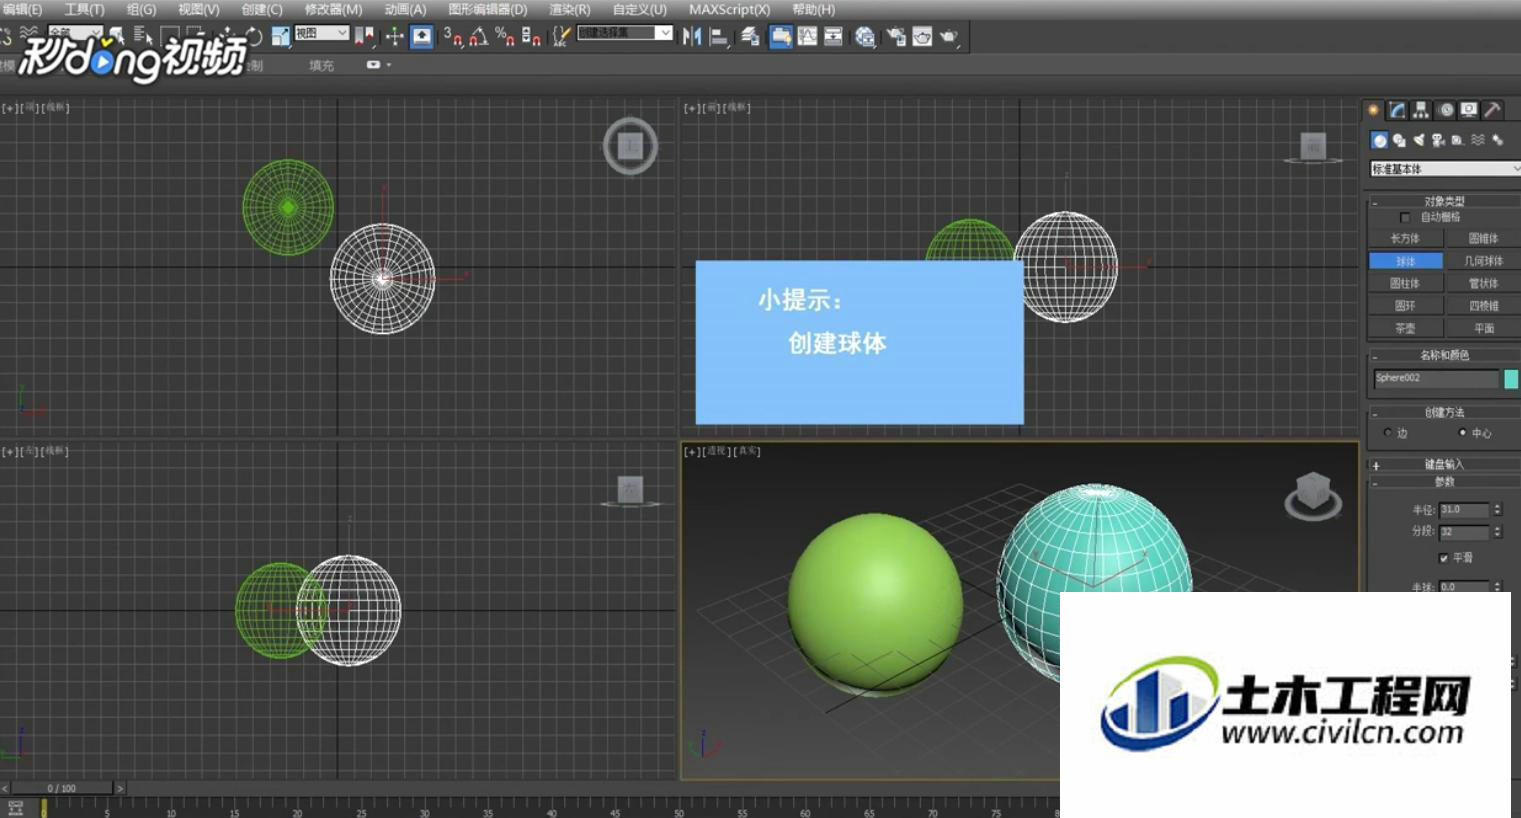Open the 标准基本体 primitives dropdown
This screenshot has height=818, width=1521.
click(1446, 169)
